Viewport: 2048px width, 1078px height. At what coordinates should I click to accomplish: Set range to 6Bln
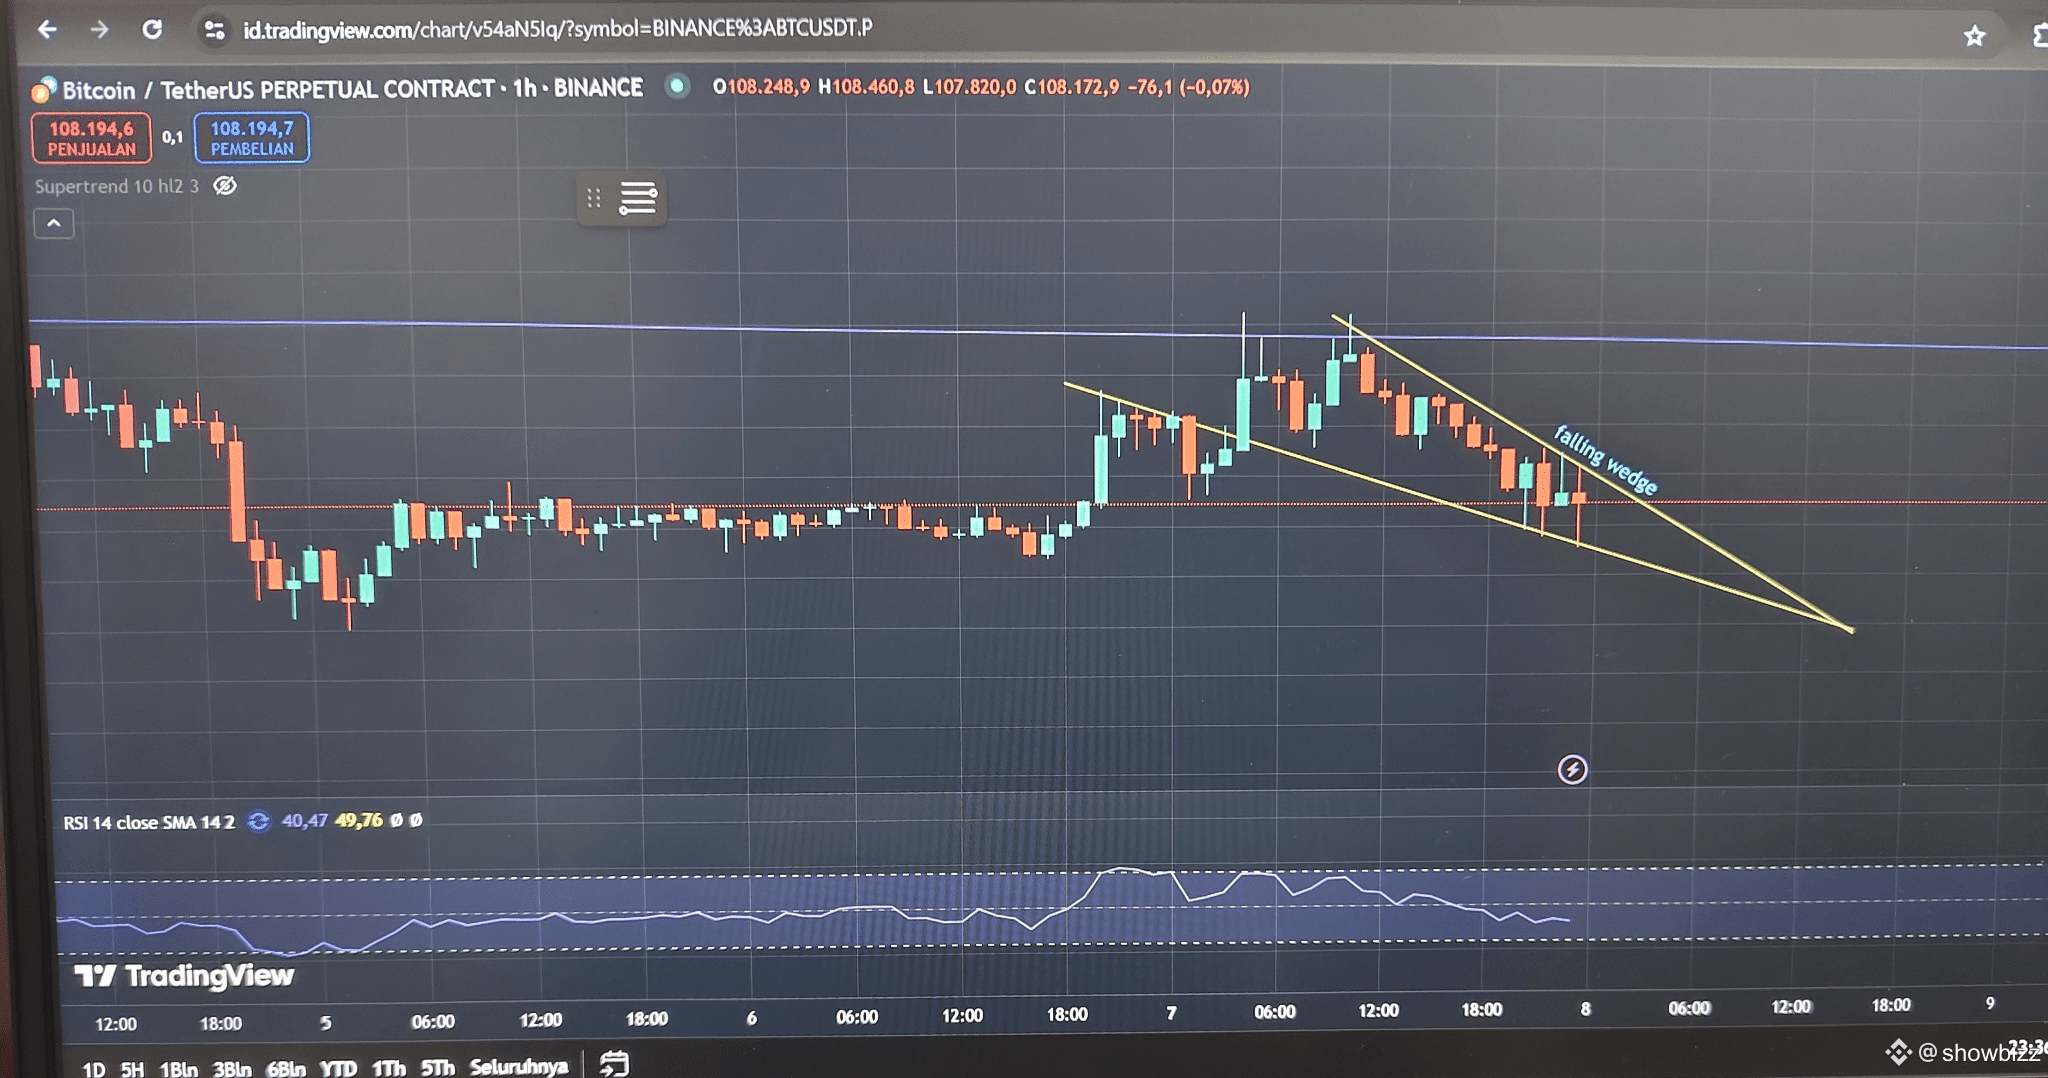(286, 1069)
